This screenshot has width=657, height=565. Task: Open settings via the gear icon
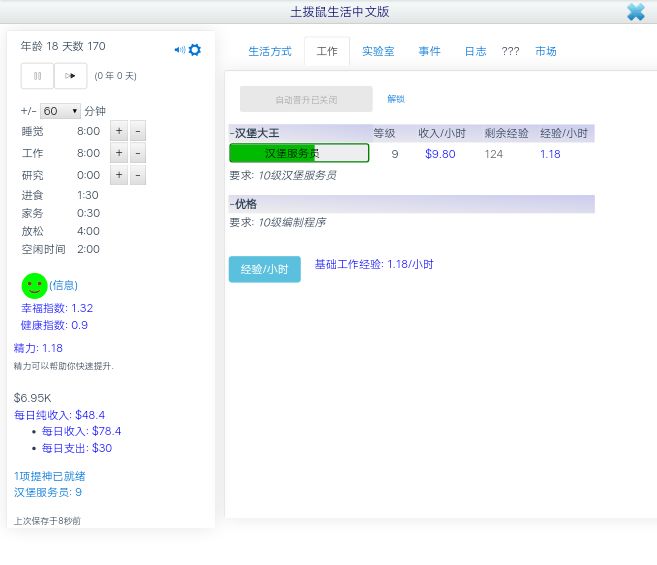(195, 50)
